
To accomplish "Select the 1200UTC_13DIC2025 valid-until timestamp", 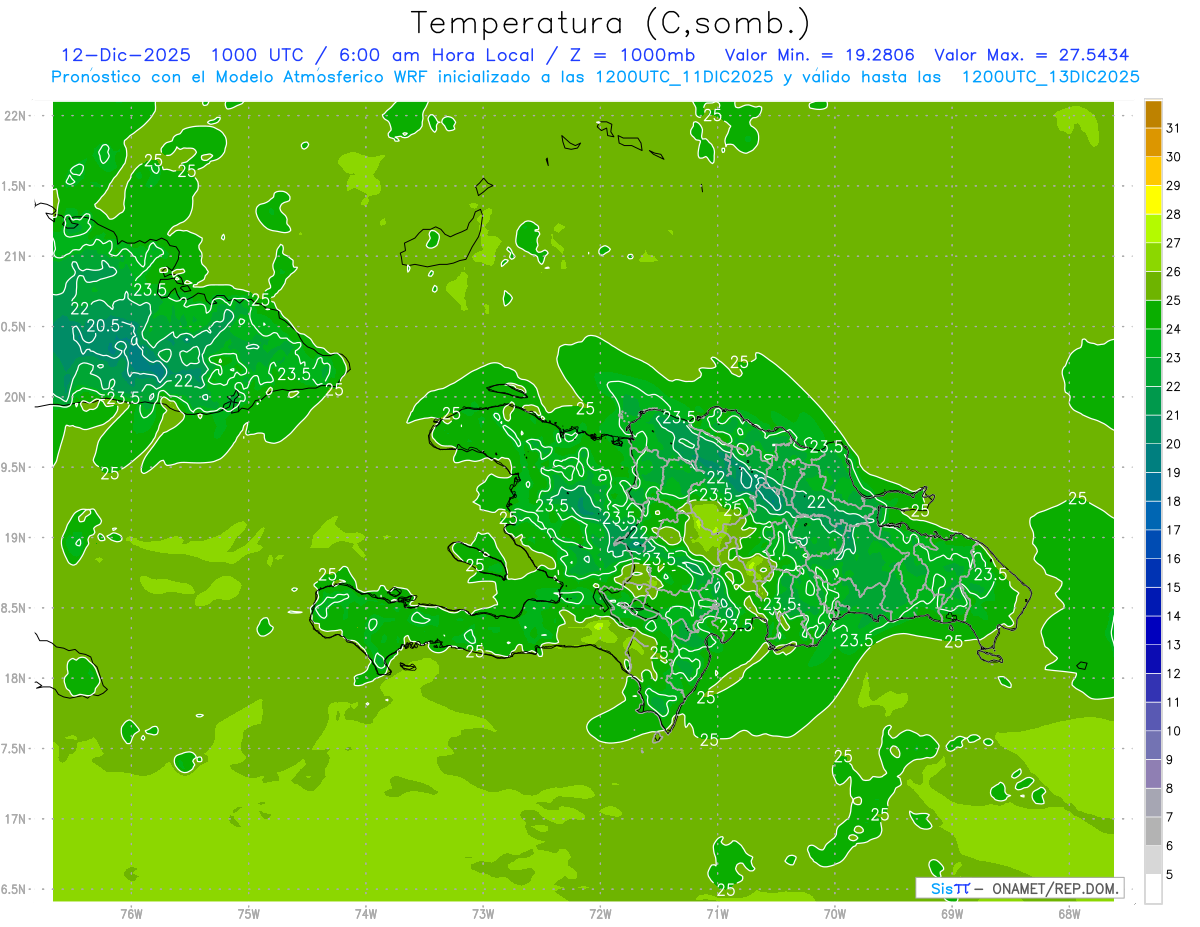I will click(x=1050, y=77).
